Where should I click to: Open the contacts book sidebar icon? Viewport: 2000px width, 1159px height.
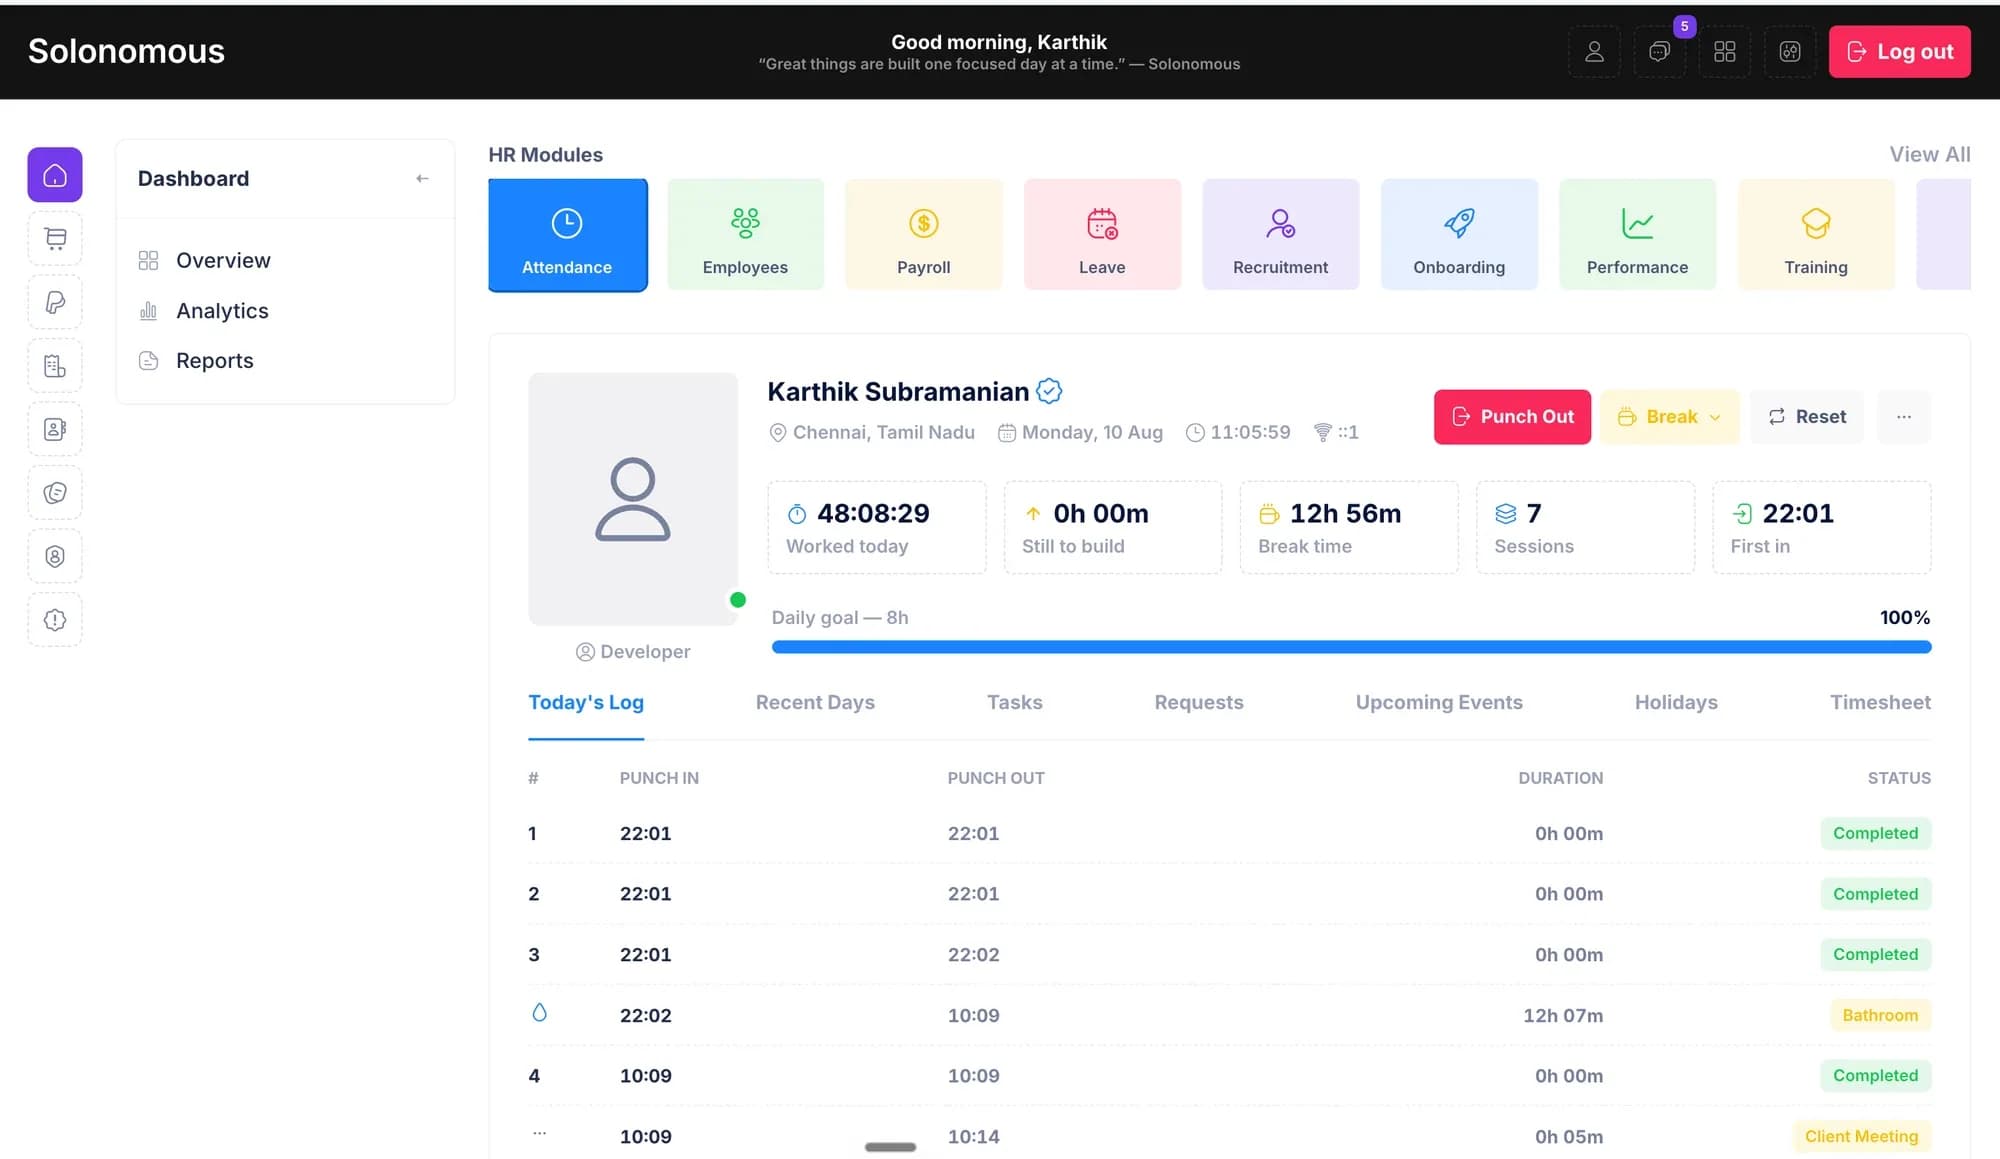point(55,429)
